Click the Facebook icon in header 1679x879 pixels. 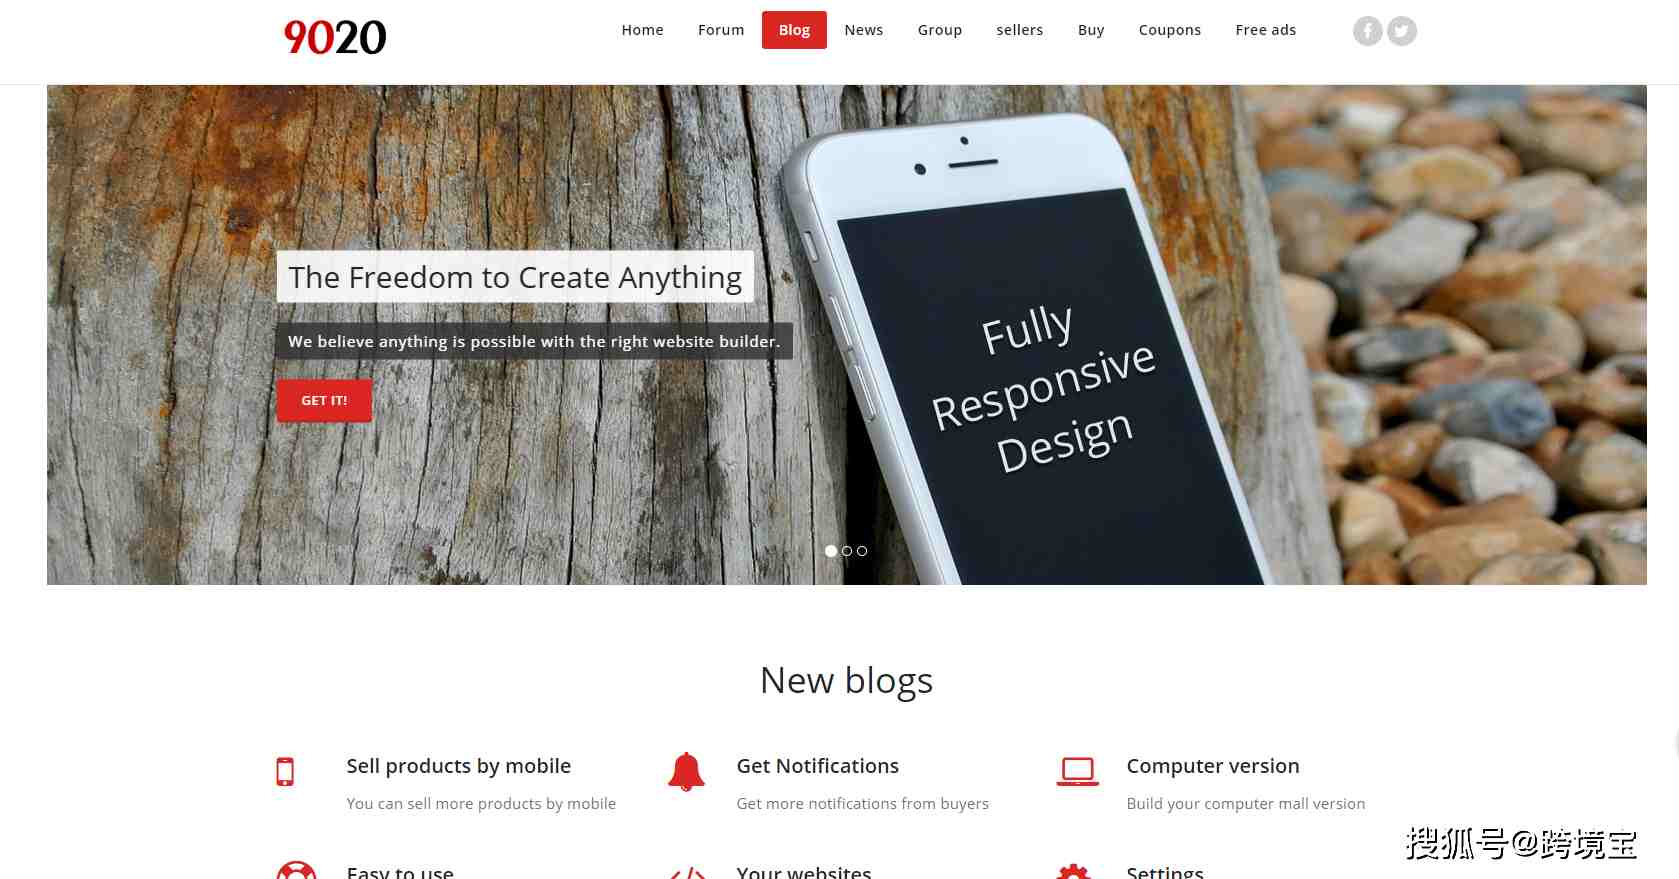[x=1368, y=31]
